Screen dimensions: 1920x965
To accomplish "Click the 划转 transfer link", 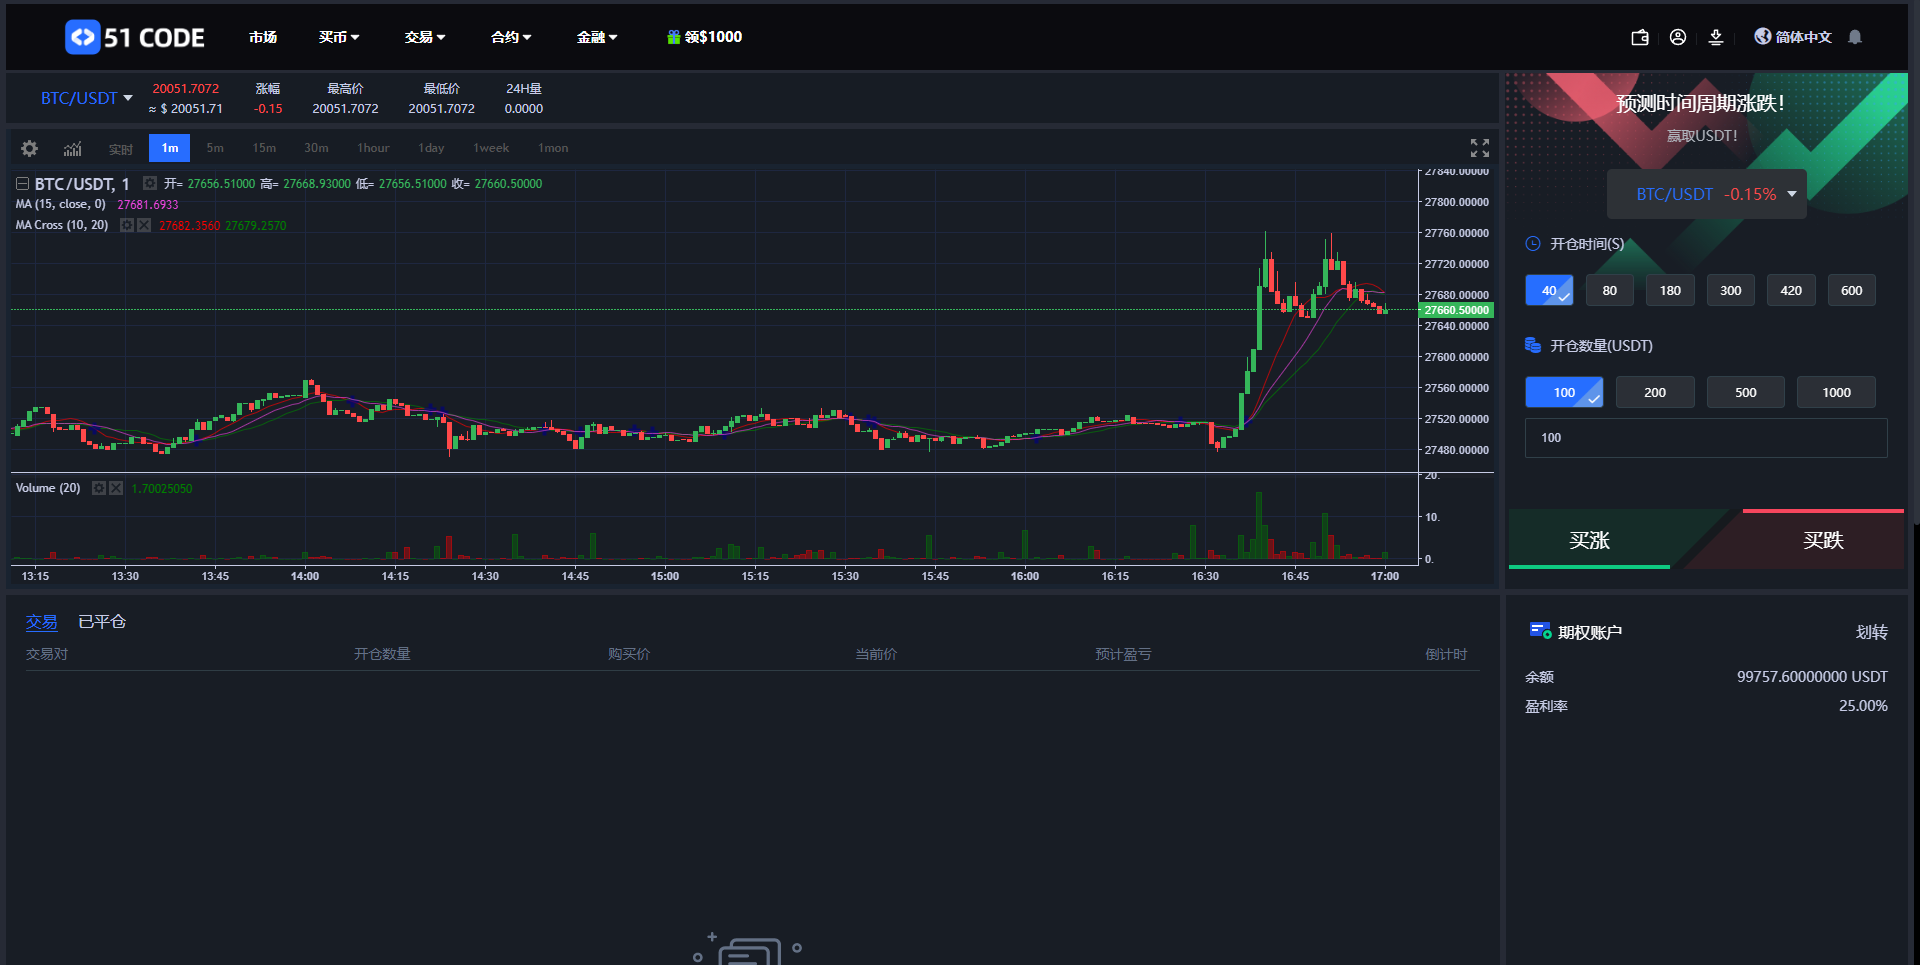I will pyautogui.click(x=1871, y=632).
